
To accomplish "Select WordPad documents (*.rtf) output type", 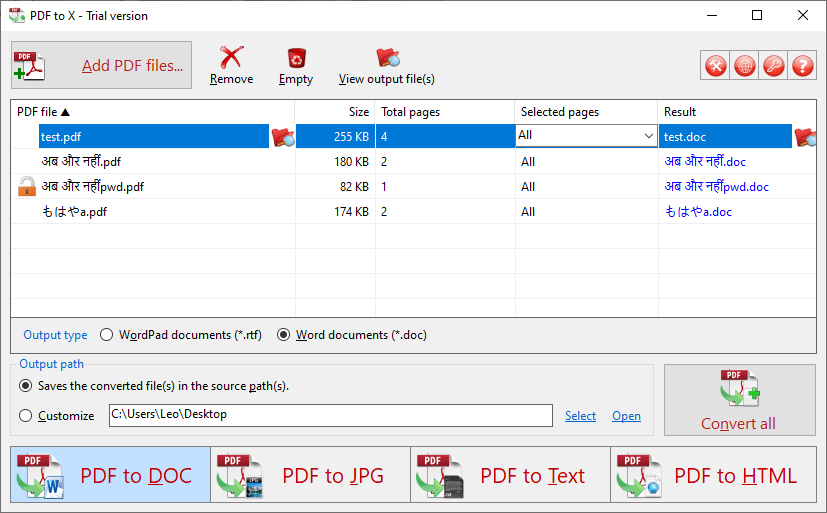I will pyautogui.click(x=107, y=335).
